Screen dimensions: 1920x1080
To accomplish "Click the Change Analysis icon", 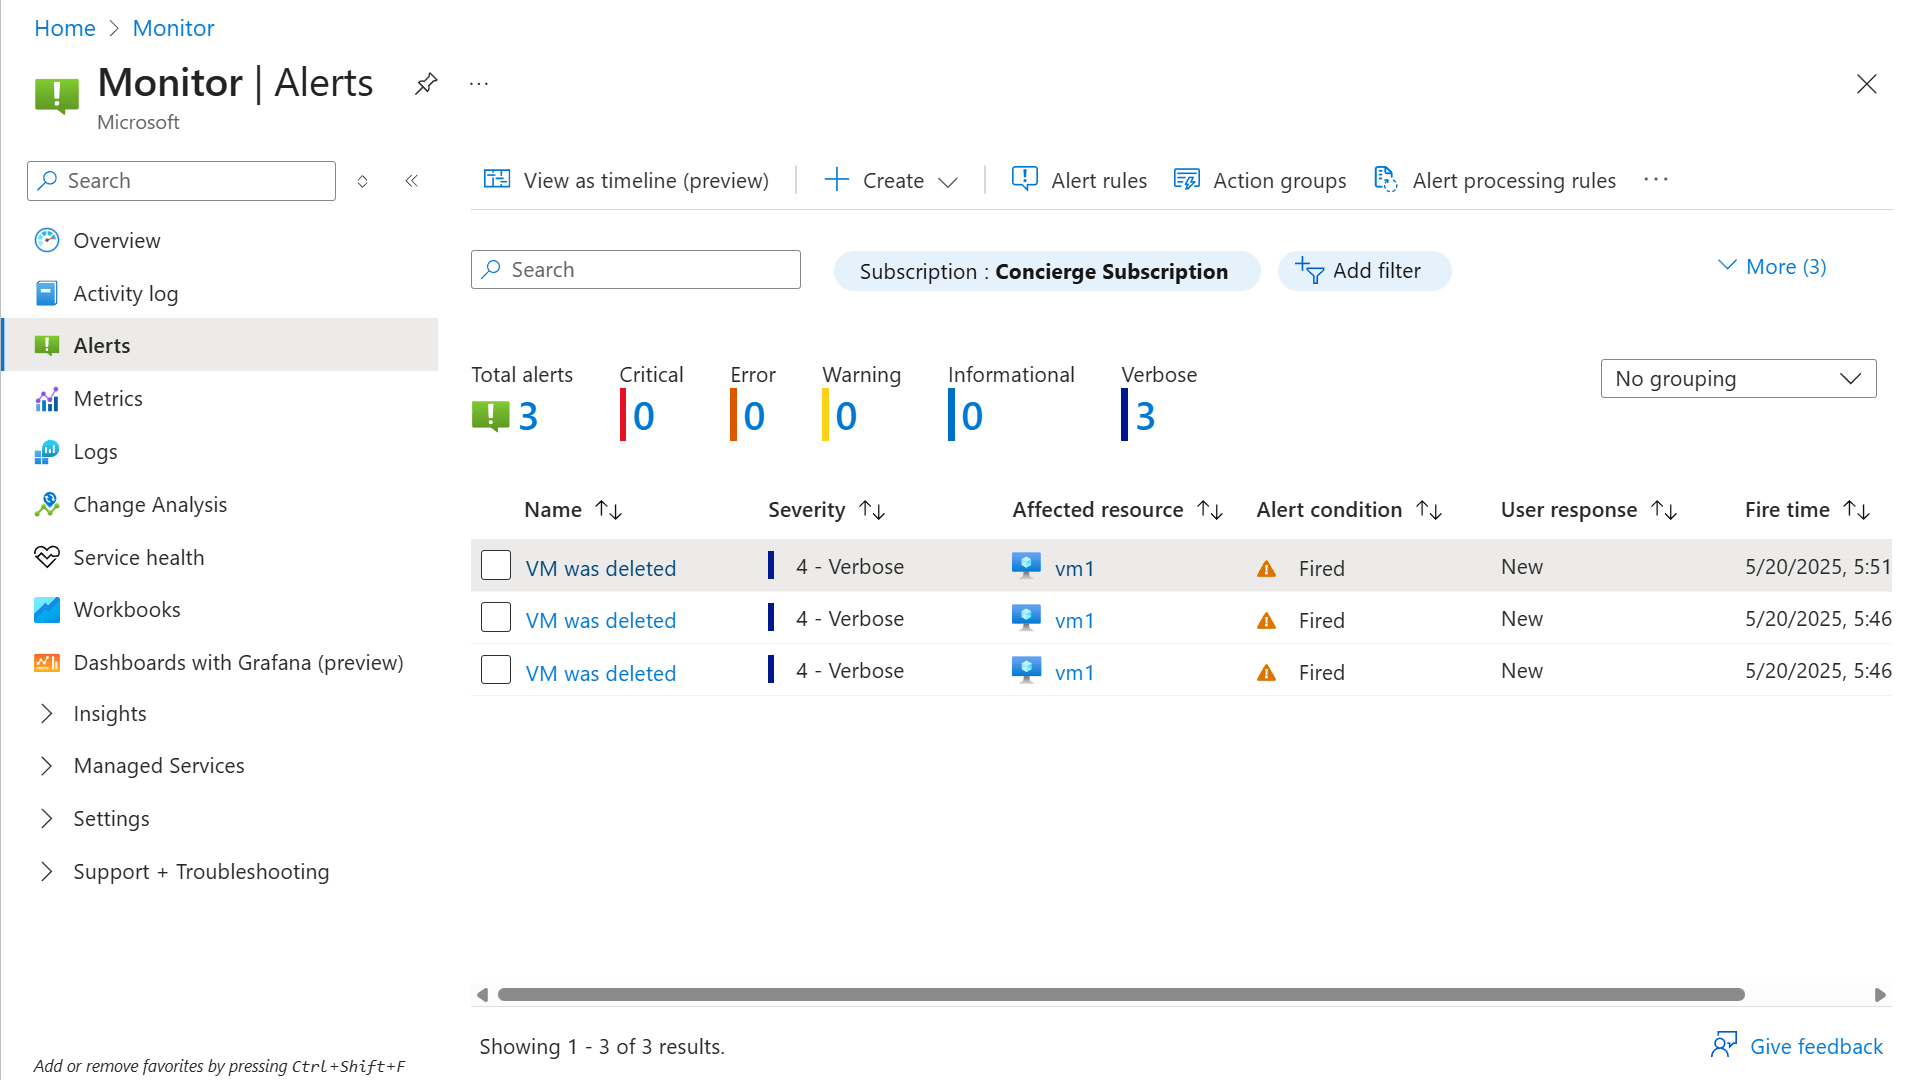I will coord(47,505).
